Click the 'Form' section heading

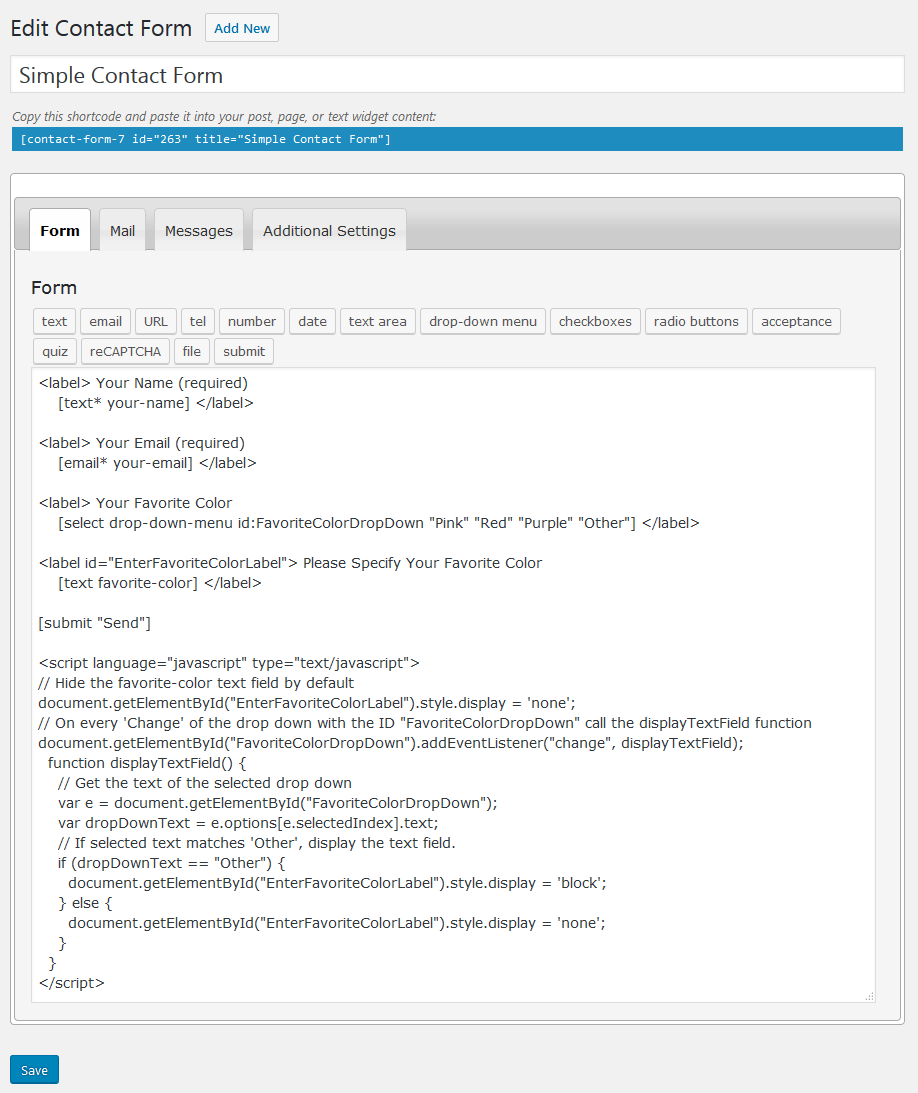coord(54,288)
